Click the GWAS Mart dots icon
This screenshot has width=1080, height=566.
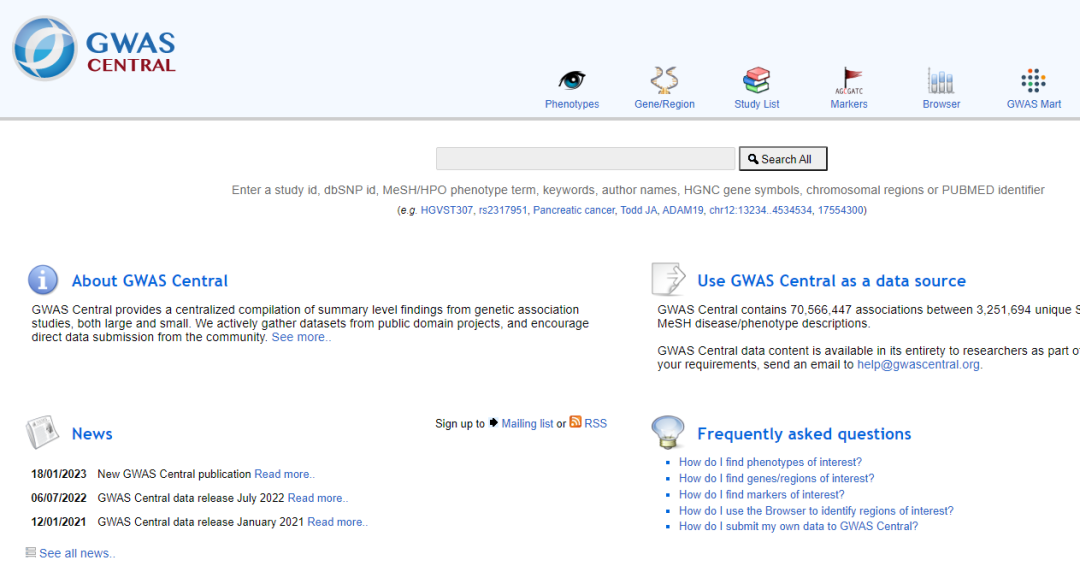tap(1033, 81)
